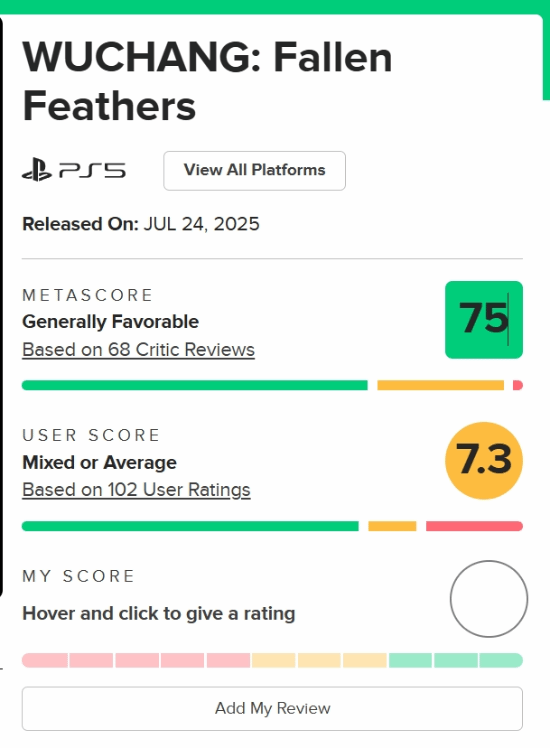Select the green positive critic reviews bar

click(195, 385)
